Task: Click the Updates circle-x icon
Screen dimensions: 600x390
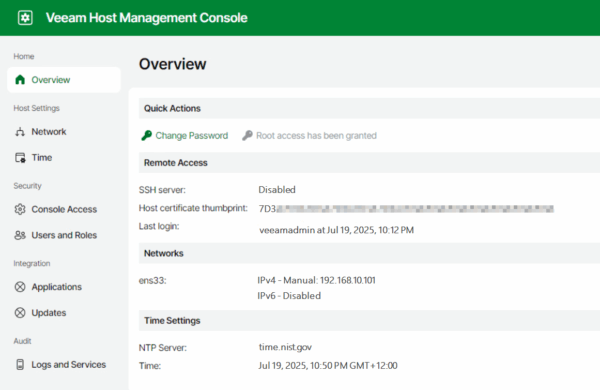Action: [x=20, y=313]
